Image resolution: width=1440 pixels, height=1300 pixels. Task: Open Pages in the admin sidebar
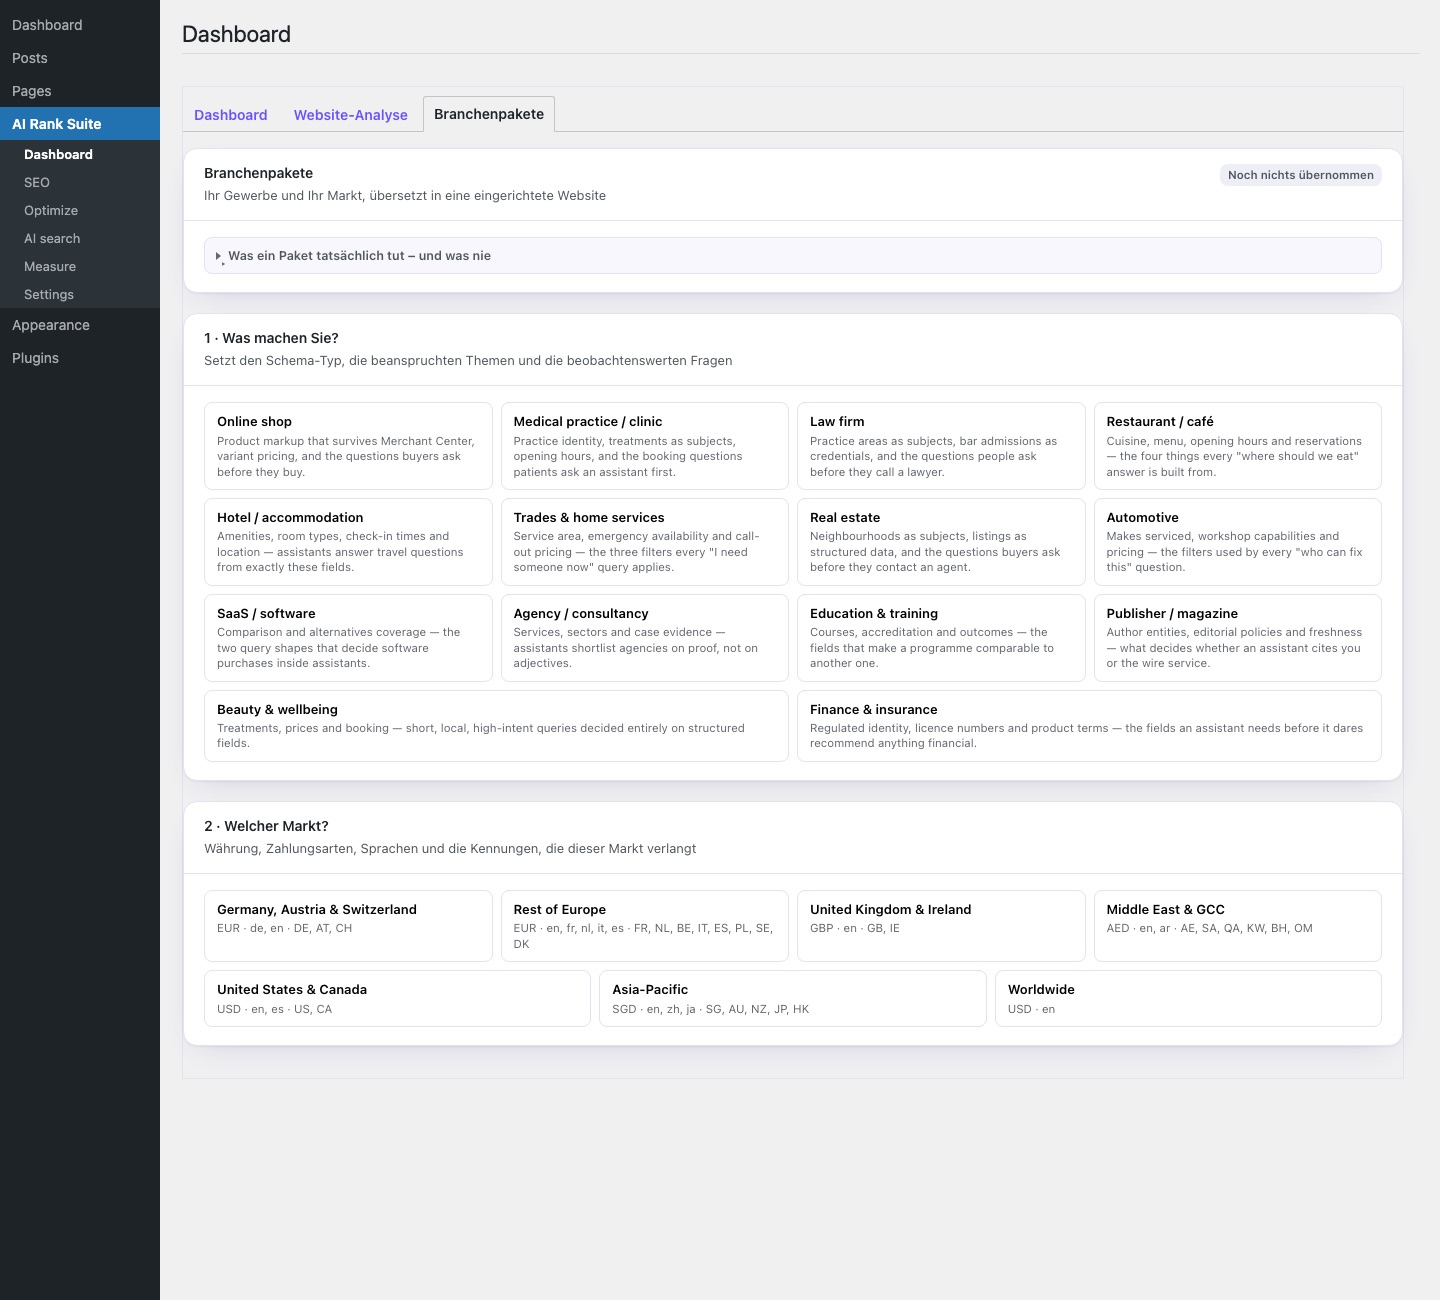tap(80, 91)
